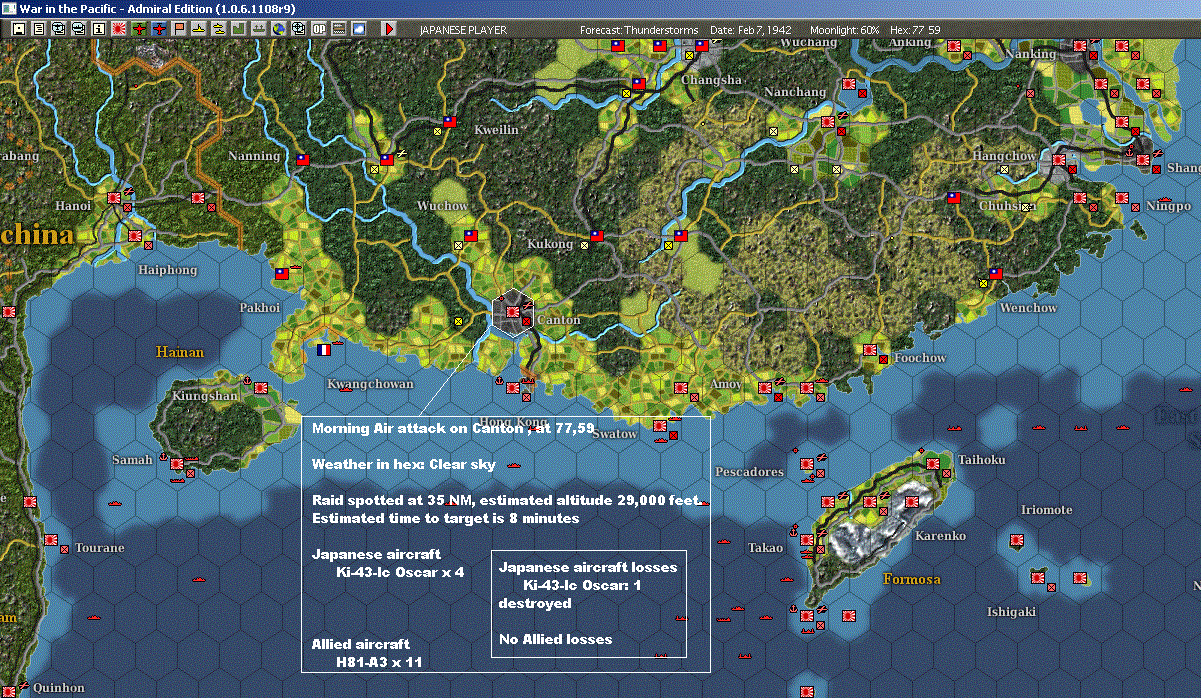Screen dimensions: 1201x698
Task: Click the Moonlight: 60% status text
Action: click(x=846, y=30)
